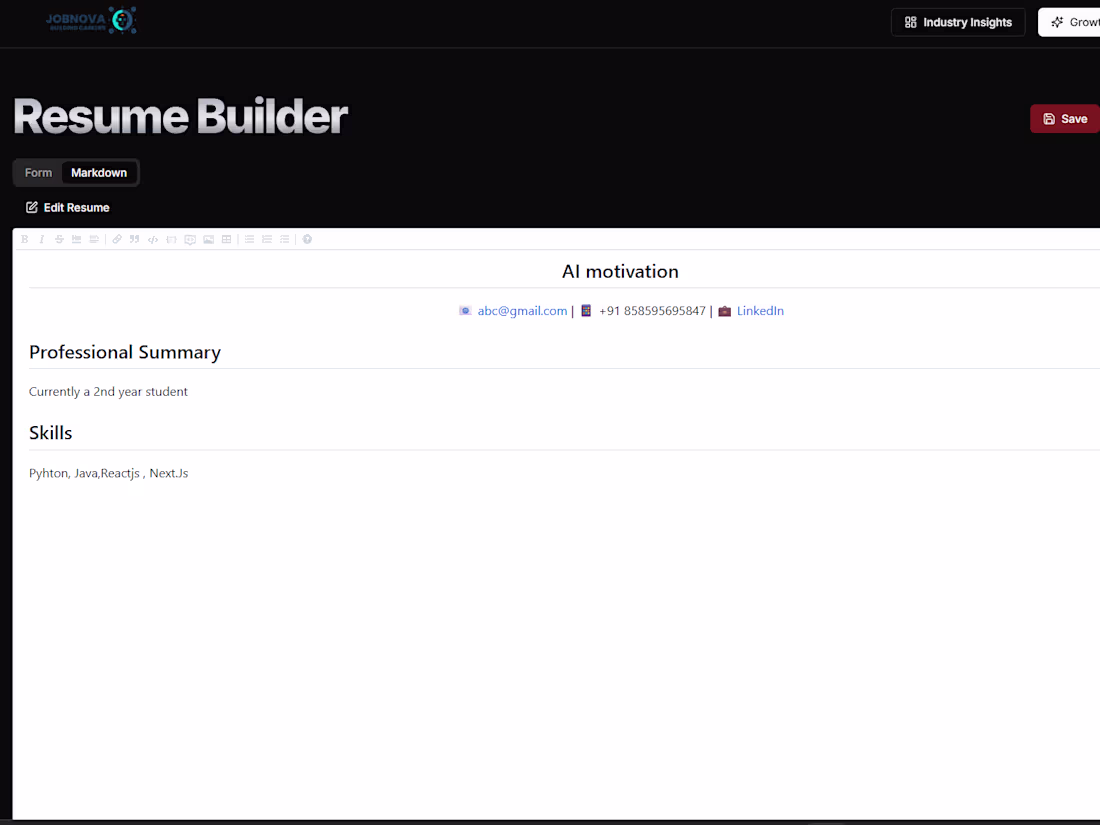Open the abc@gmail.com email link
The width and height of the screenshot is (1100, 825).
click(x=522, y=311)
